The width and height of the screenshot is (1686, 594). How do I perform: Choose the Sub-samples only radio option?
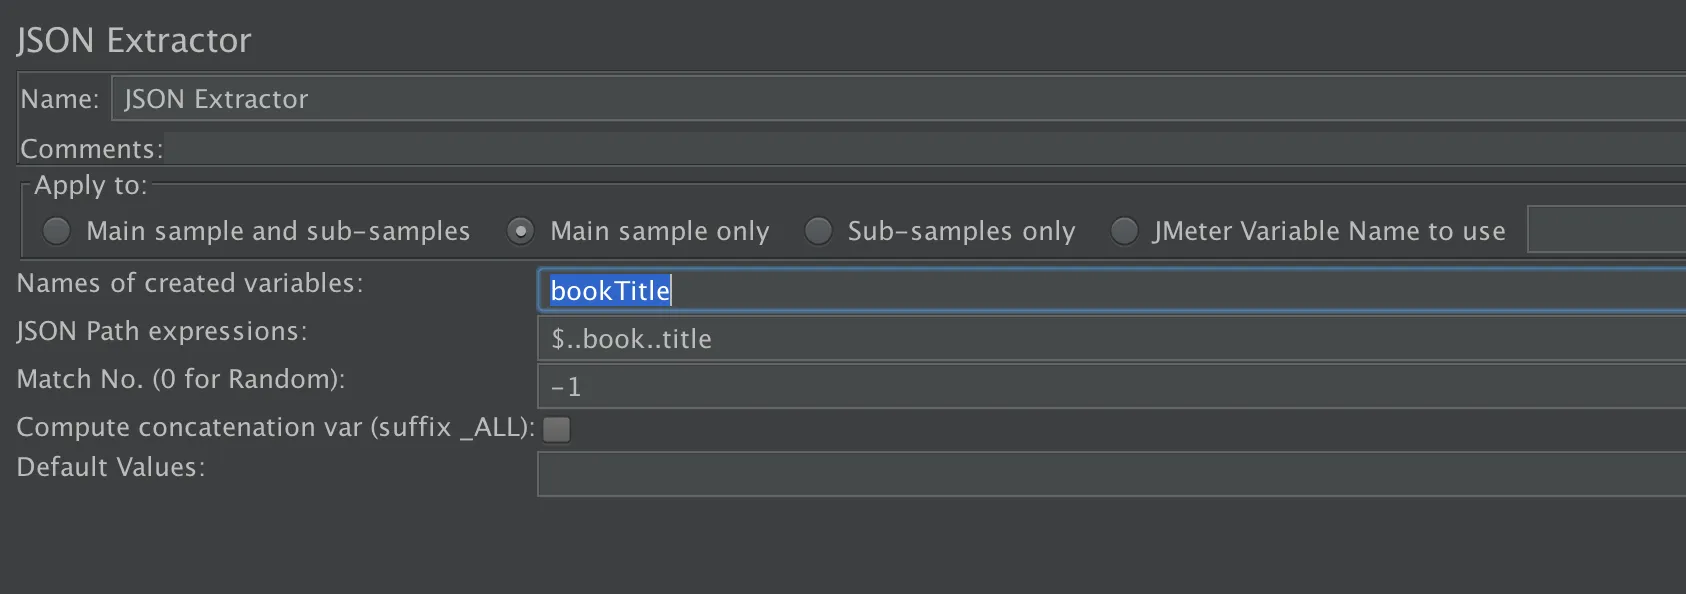[x=818, y=231]
